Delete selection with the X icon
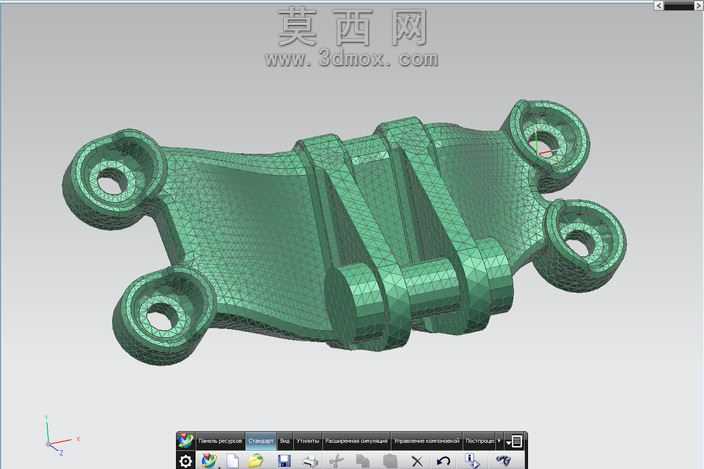This screenshot has height=469, width=704. 417,461
